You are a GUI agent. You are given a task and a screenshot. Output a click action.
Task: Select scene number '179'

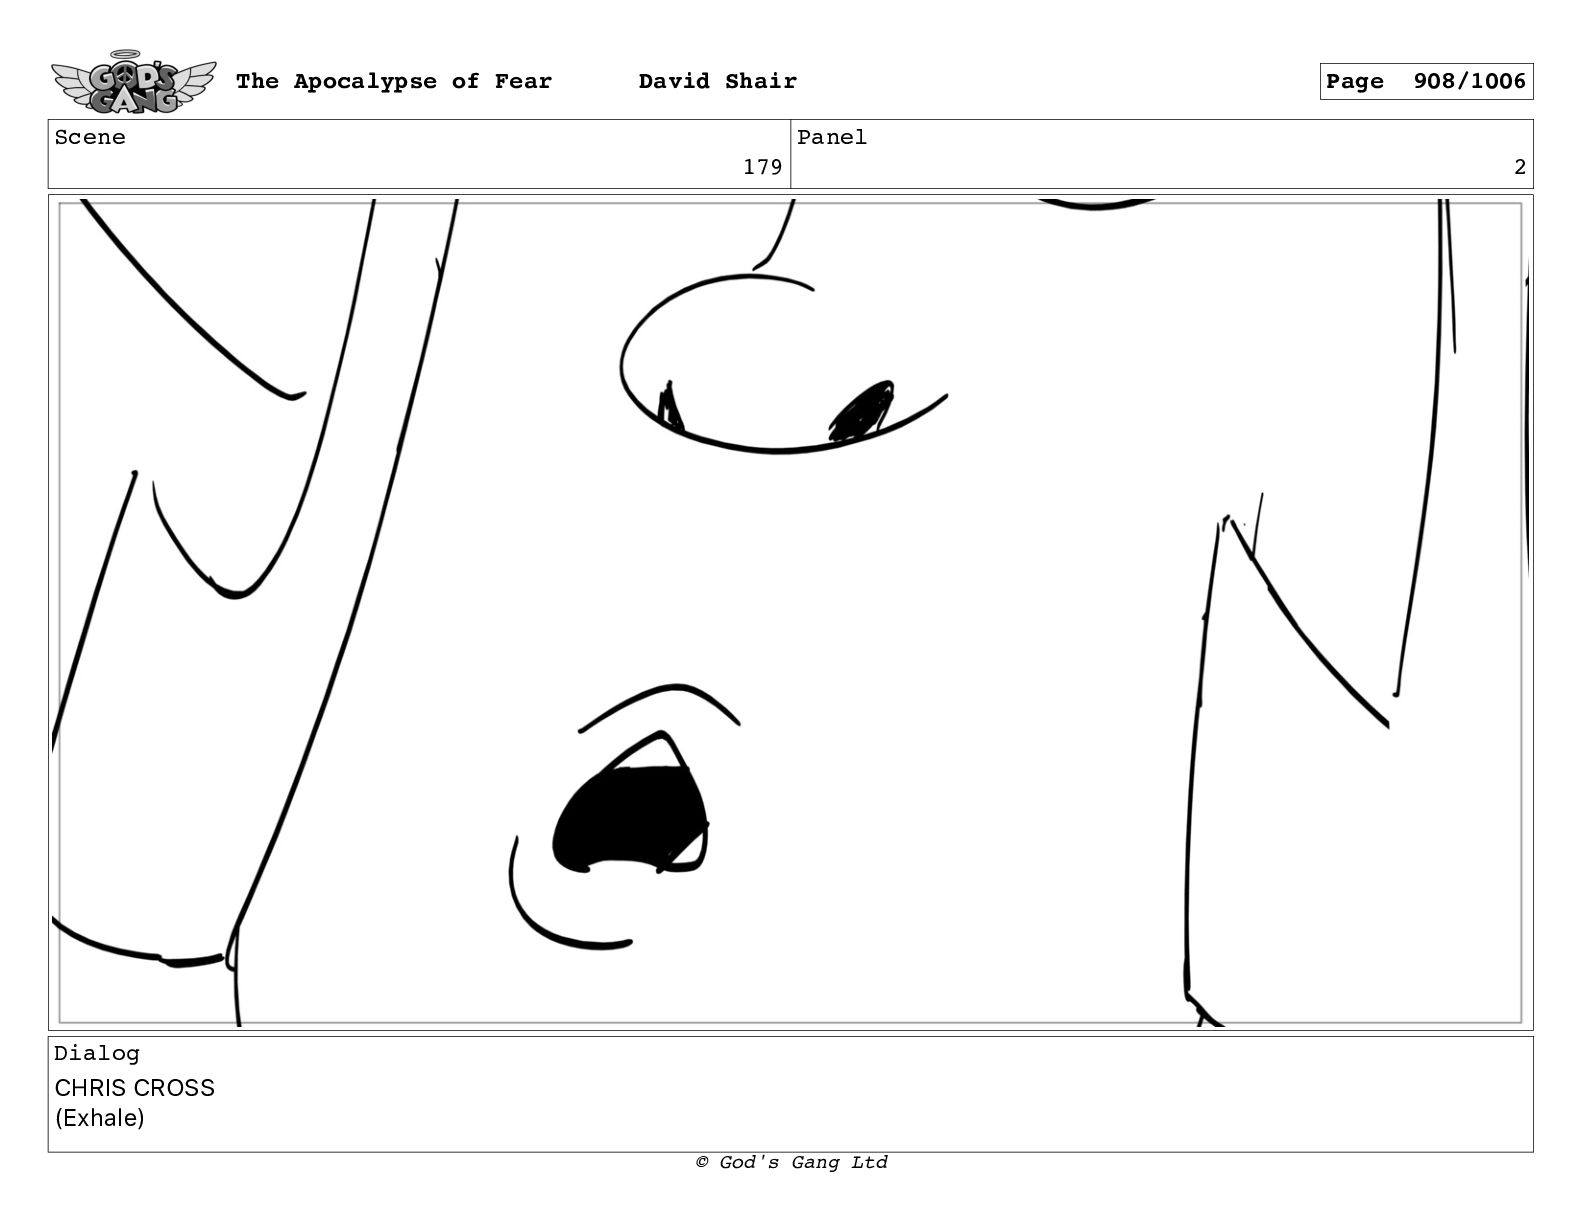click(x=762, y=167)
